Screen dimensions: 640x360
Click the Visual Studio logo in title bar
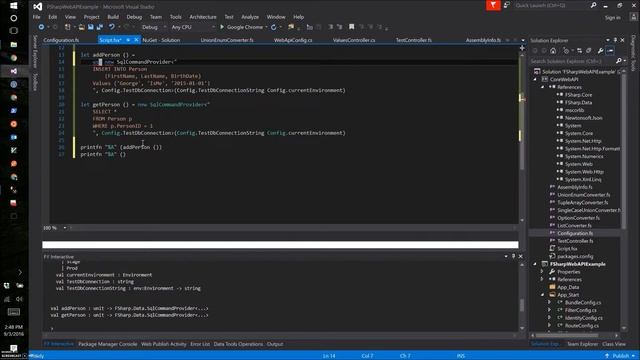tap(38, 6)
